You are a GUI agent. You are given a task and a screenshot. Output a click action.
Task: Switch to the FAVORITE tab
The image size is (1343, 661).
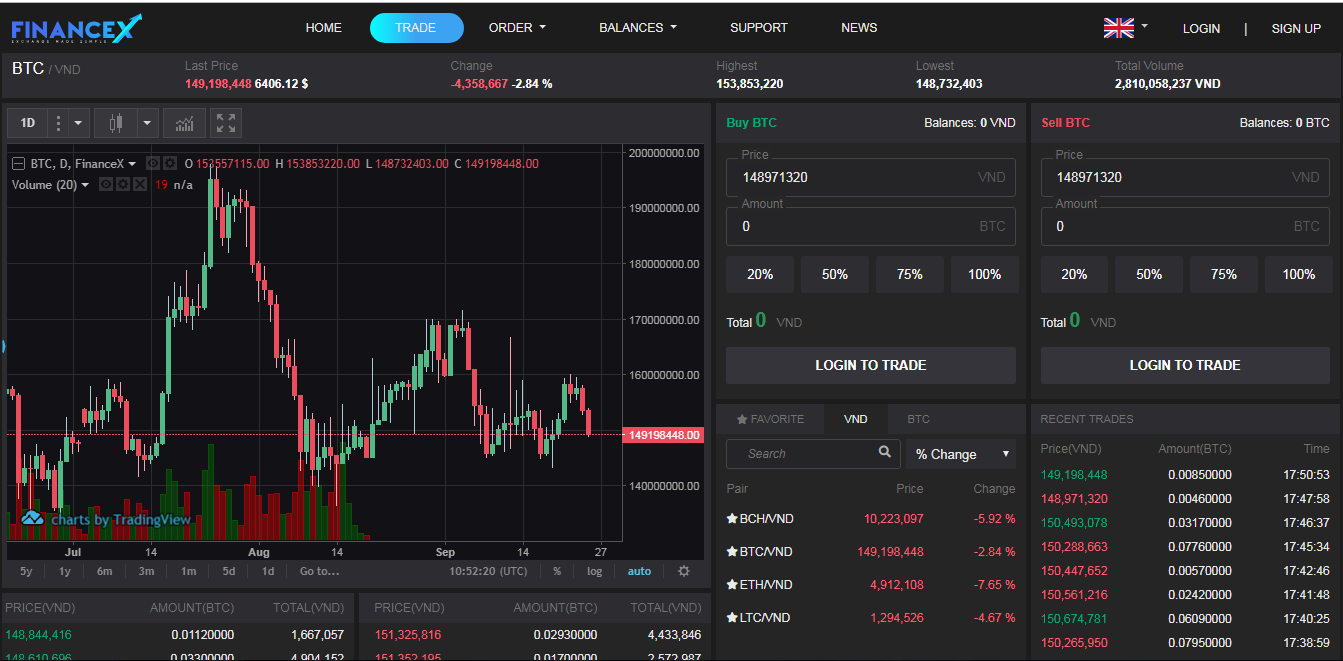point(770,419)
